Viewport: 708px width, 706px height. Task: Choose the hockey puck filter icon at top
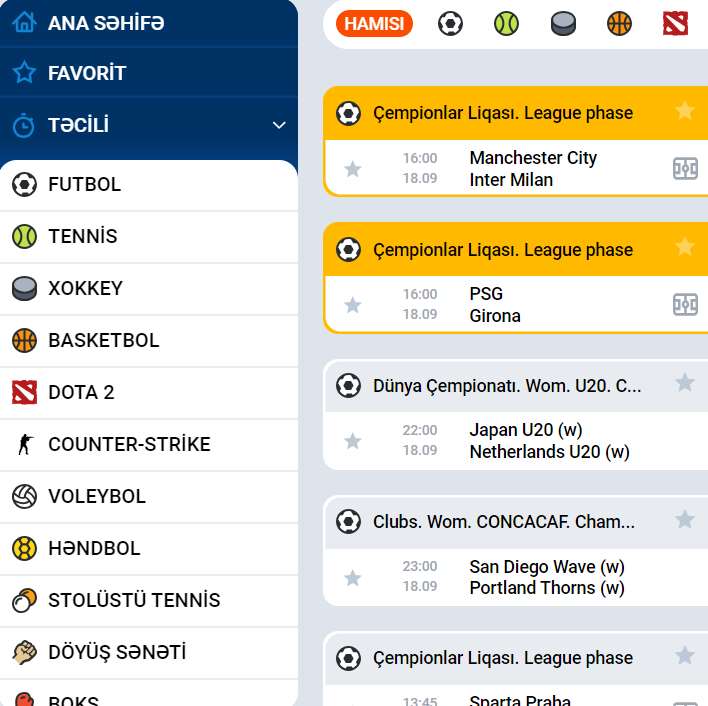click(563, 23)
